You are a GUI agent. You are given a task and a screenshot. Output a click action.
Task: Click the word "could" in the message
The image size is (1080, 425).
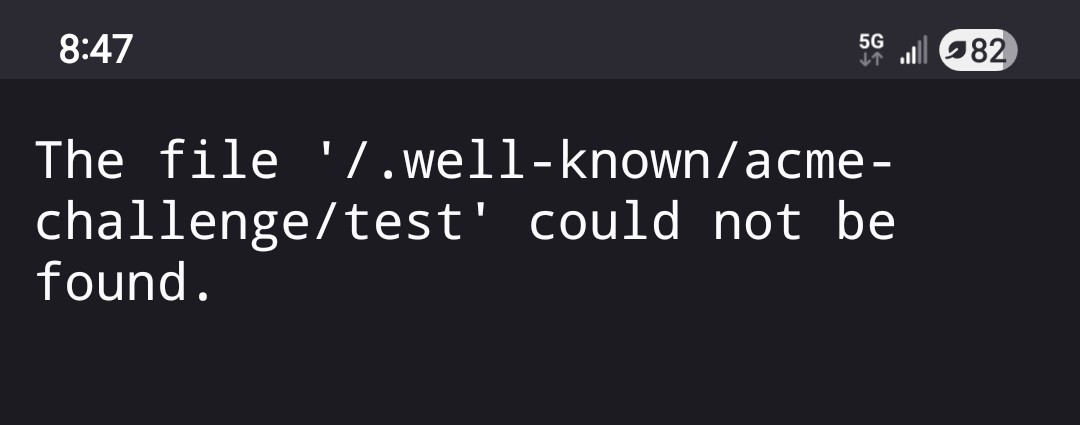coord(603,223)
